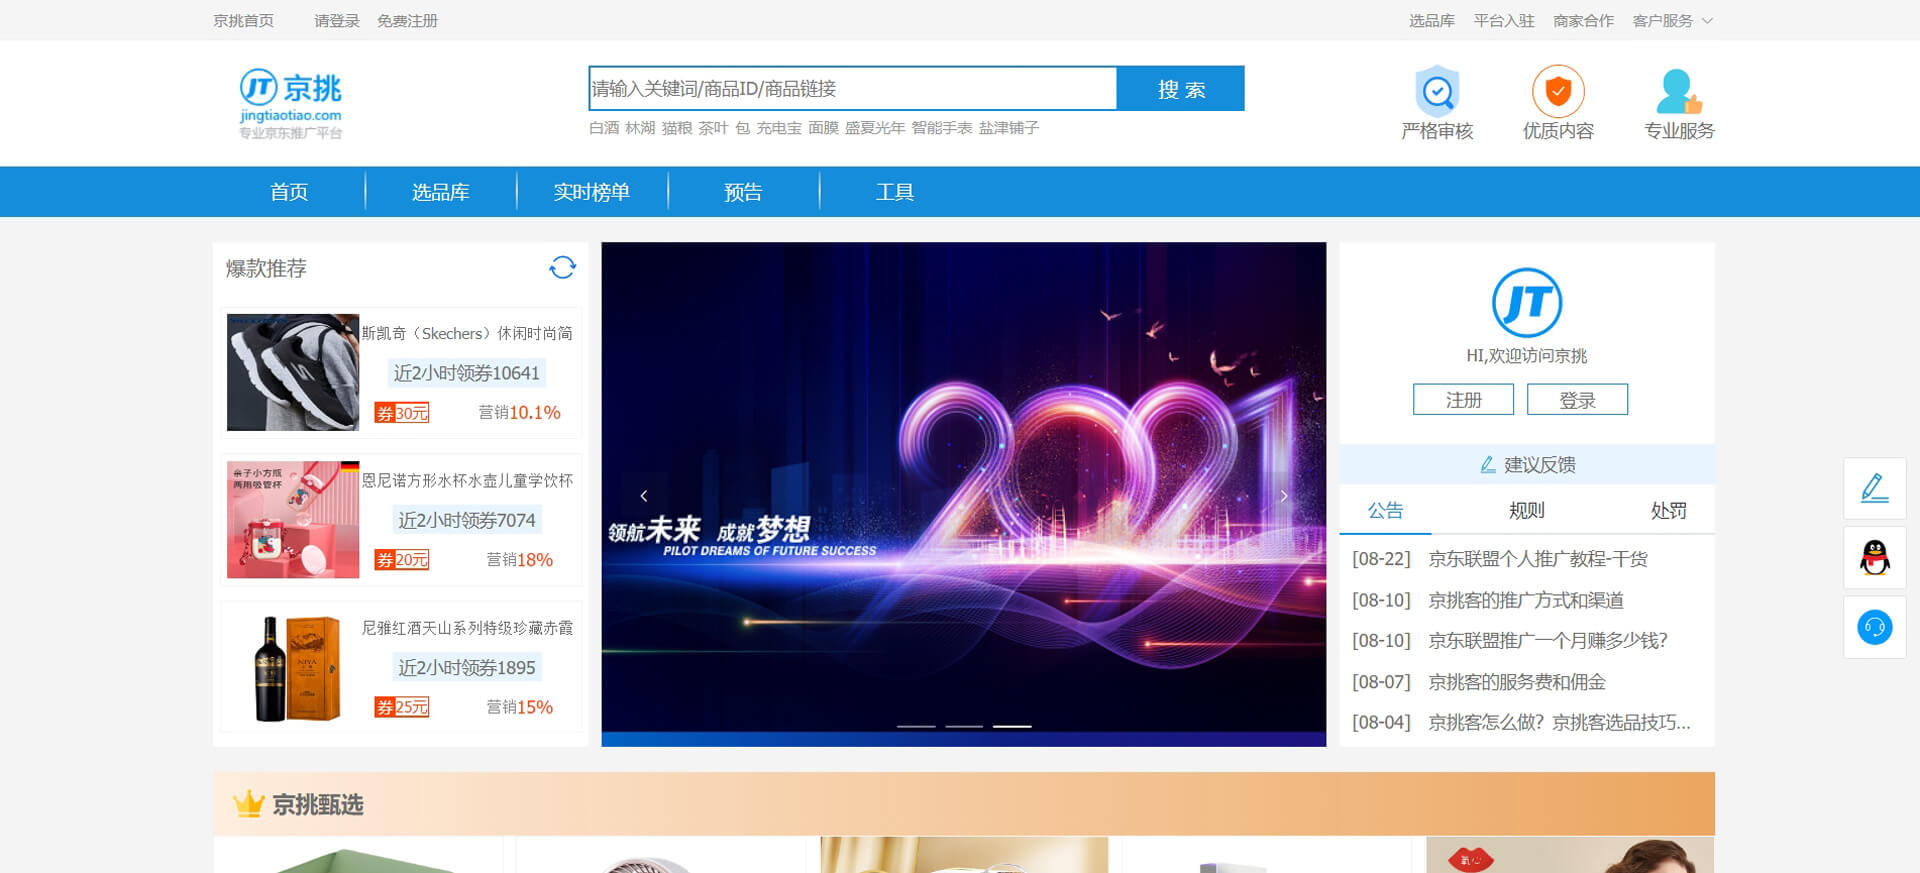The height and width of the screenshot is (873, 1920).
Task: Open the floating pencil feedback icon
Action: 1874,488
